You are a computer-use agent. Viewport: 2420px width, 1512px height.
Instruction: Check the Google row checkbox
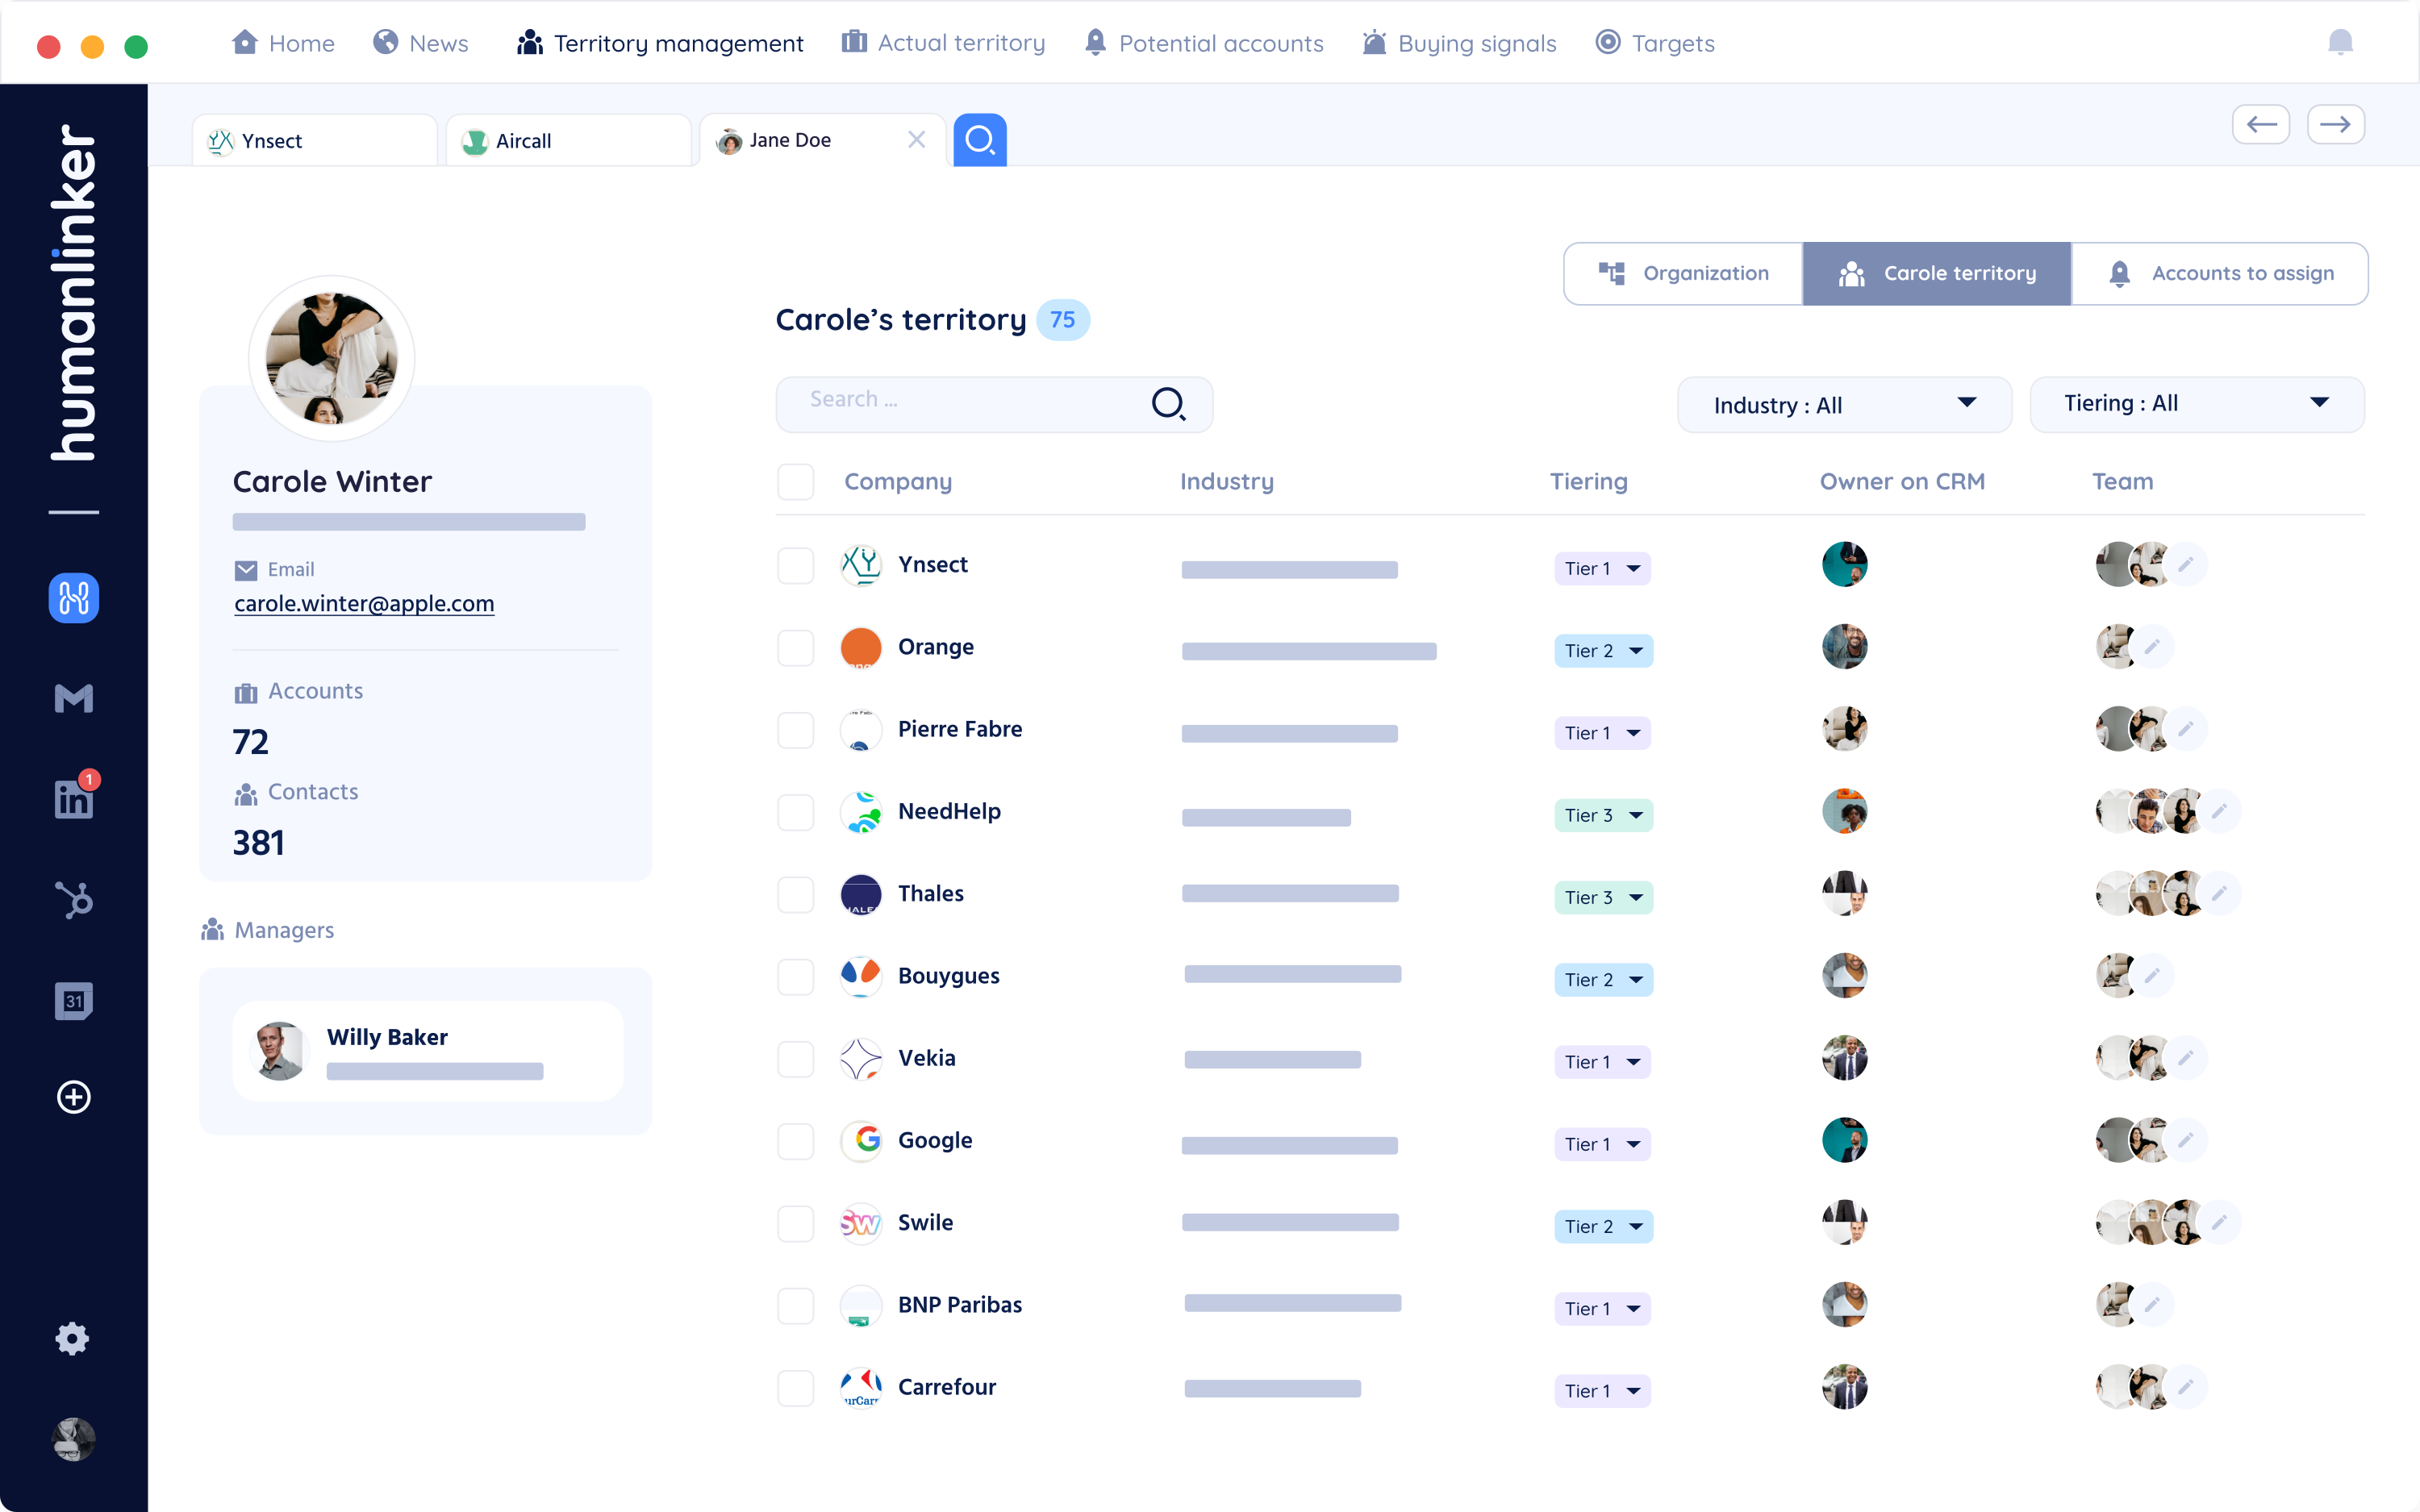coord(795,1140)
